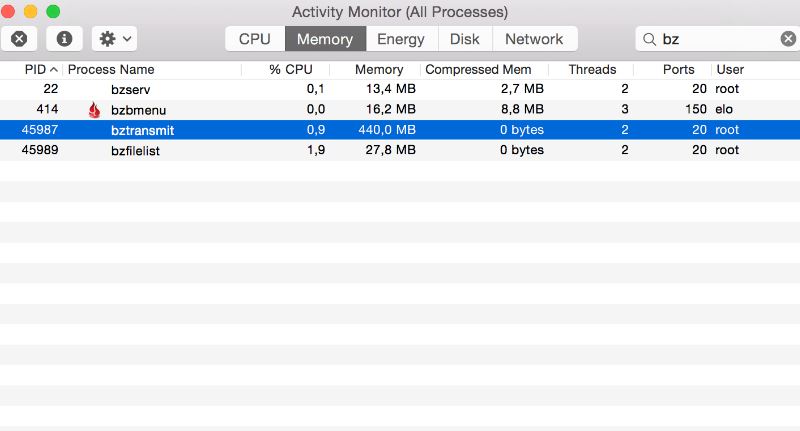The height and width of the screenshot is (431, 800).
Task: Open the Network tab
Action: 534,39
